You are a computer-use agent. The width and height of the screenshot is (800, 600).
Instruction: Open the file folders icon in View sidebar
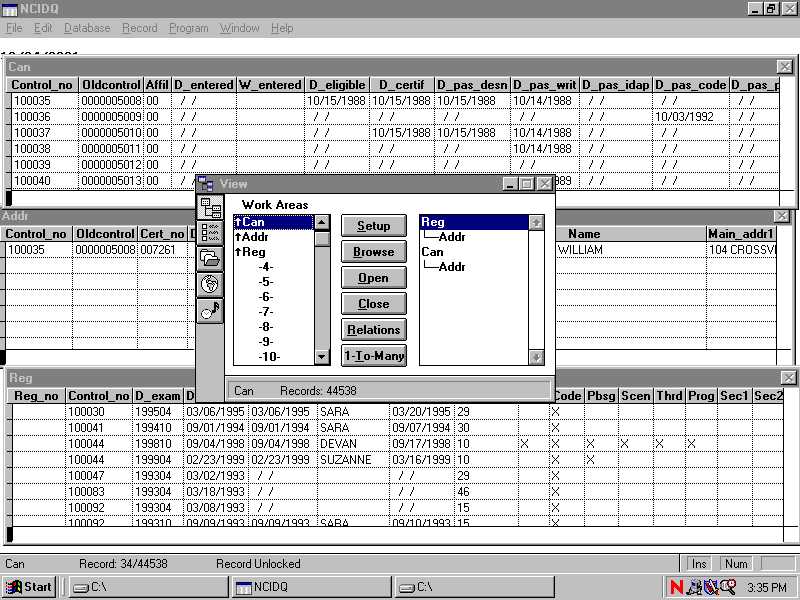[x=210, y=258]
